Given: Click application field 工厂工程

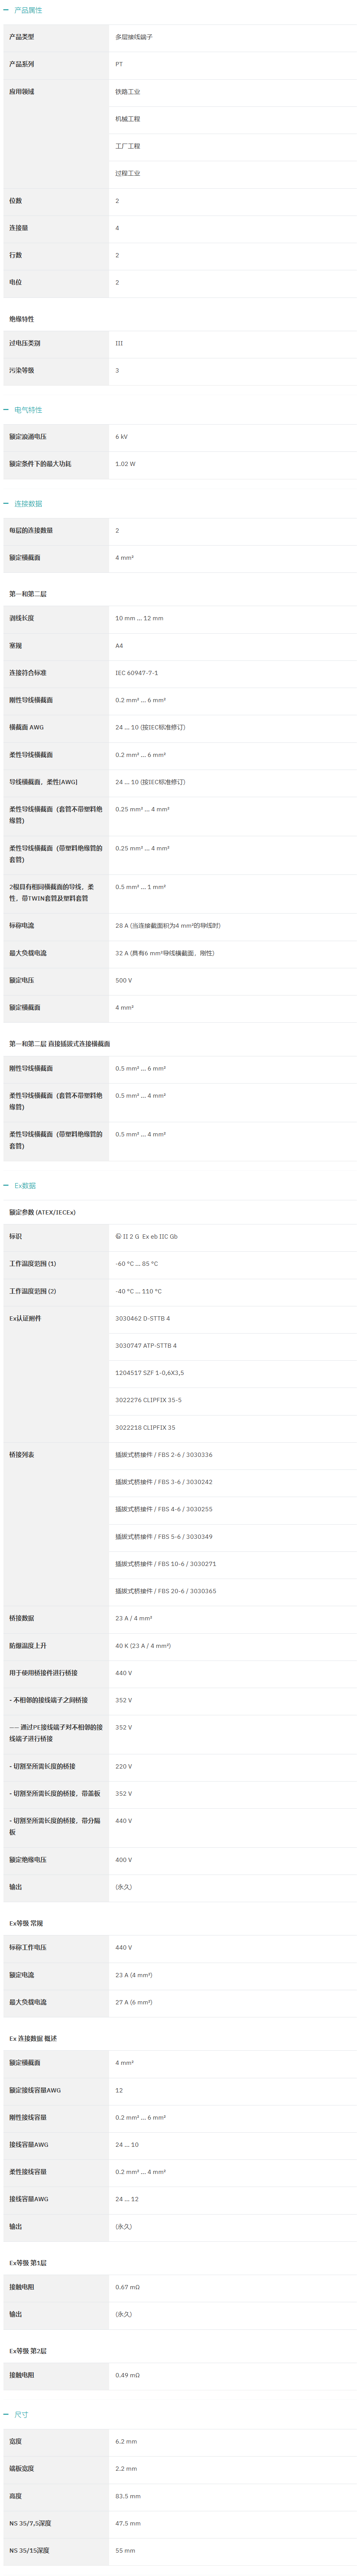Looking at the screenshot, I should coord(127,146).
